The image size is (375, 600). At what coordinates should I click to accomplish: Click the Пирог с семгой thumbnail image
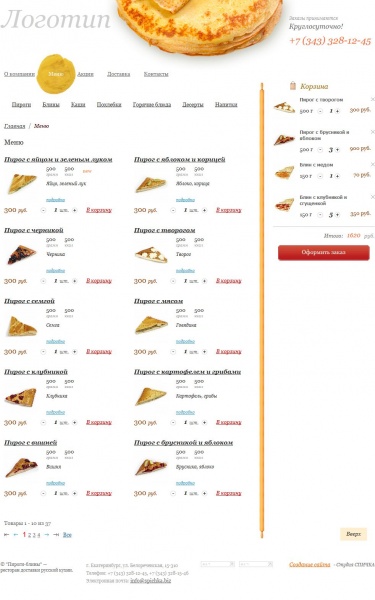(x=22, y=326)
